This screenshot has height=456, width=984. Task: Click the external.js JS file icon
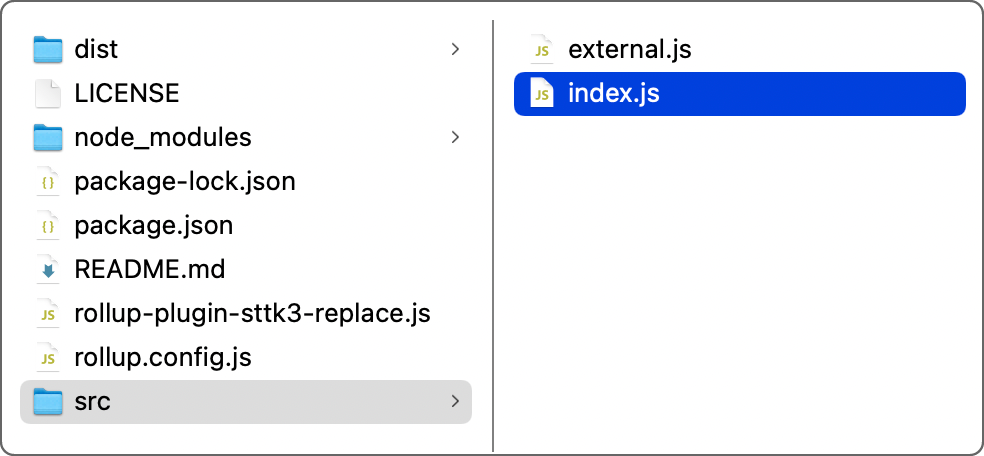[541, 49]
